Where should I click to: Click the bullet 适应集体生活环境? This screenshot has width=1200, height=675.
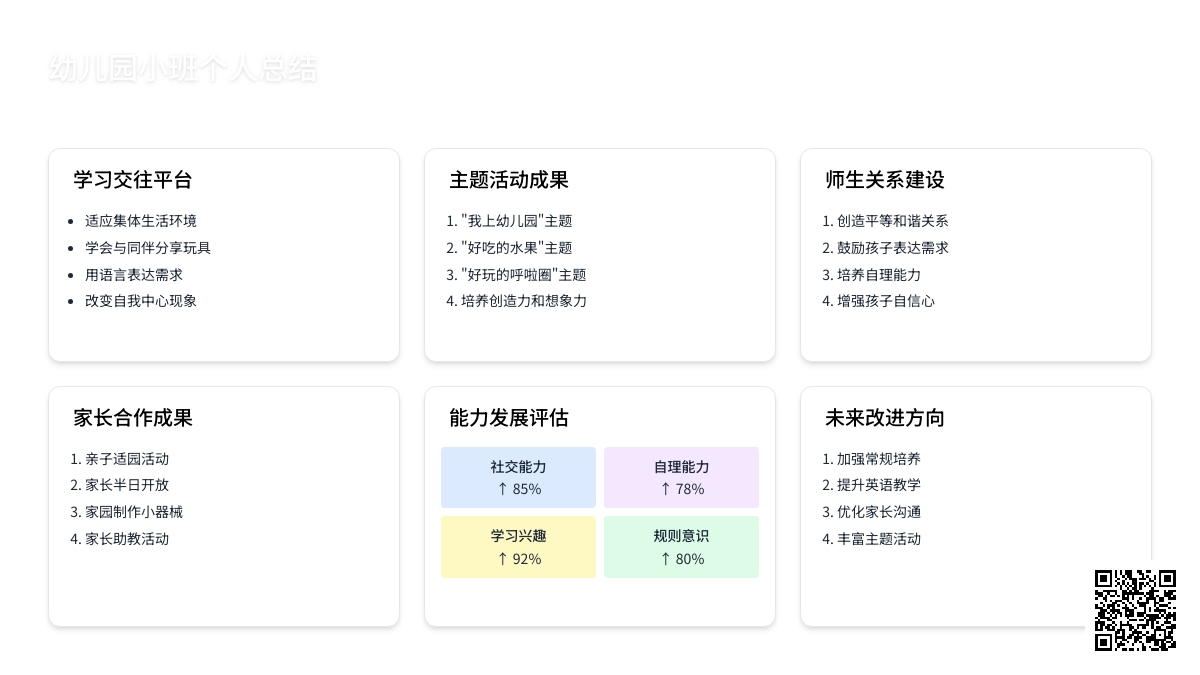click(141, 221)
